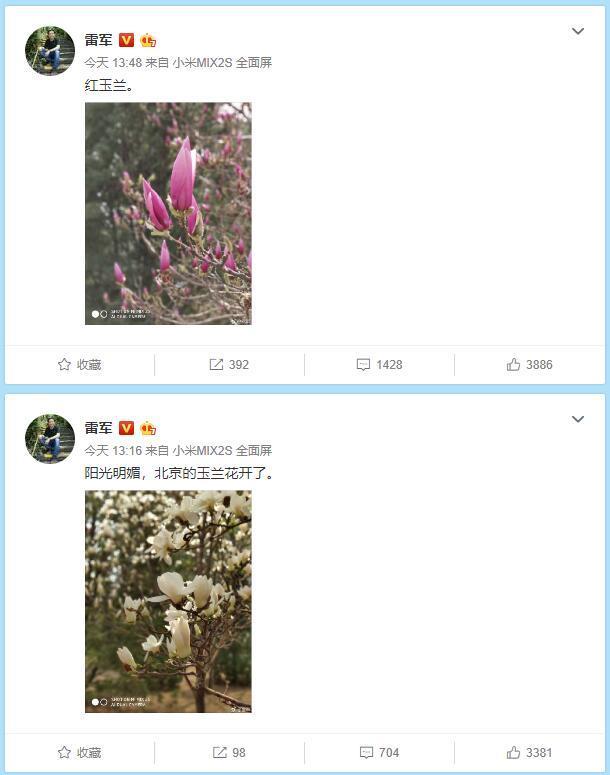This screenshot has width=610, height=775.
Task: Click the 收藏 label on the second post
Action: tap(89, 753)
